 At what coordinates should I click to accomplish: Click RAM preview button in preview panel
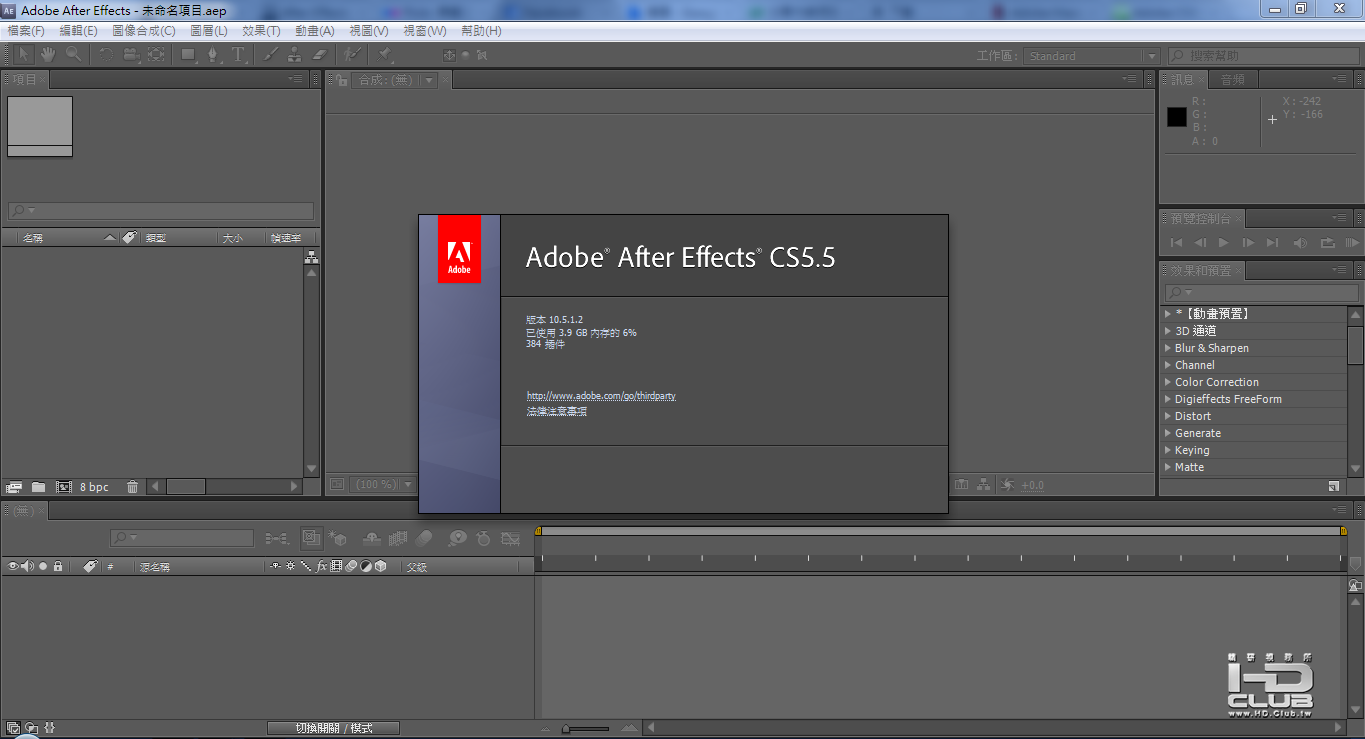[1351, 242]
